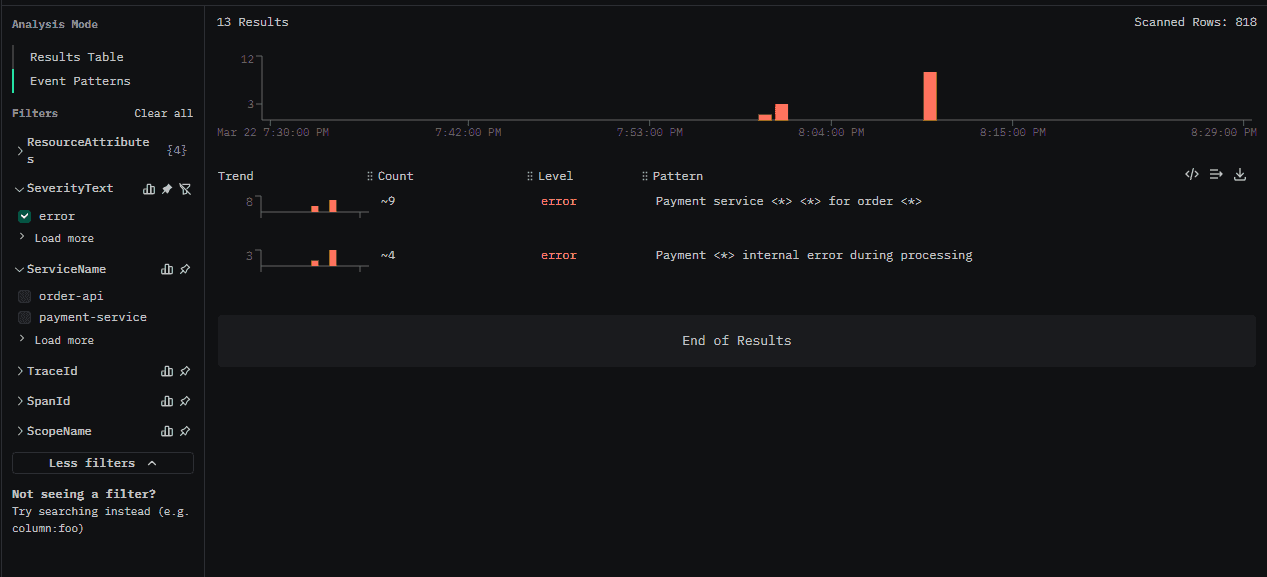Download pattern results as file
Viewport: 1267px width, 577px height.
tap(1240, 174)
